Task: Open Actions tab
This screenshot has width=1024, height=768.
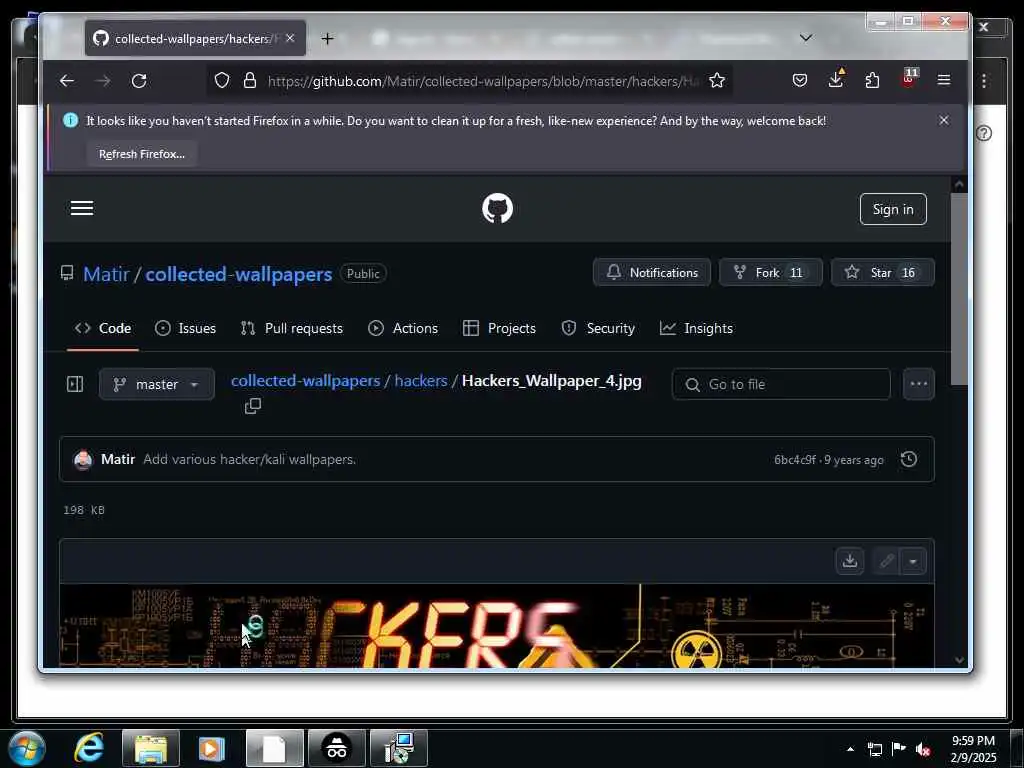Action: [403, 328]
